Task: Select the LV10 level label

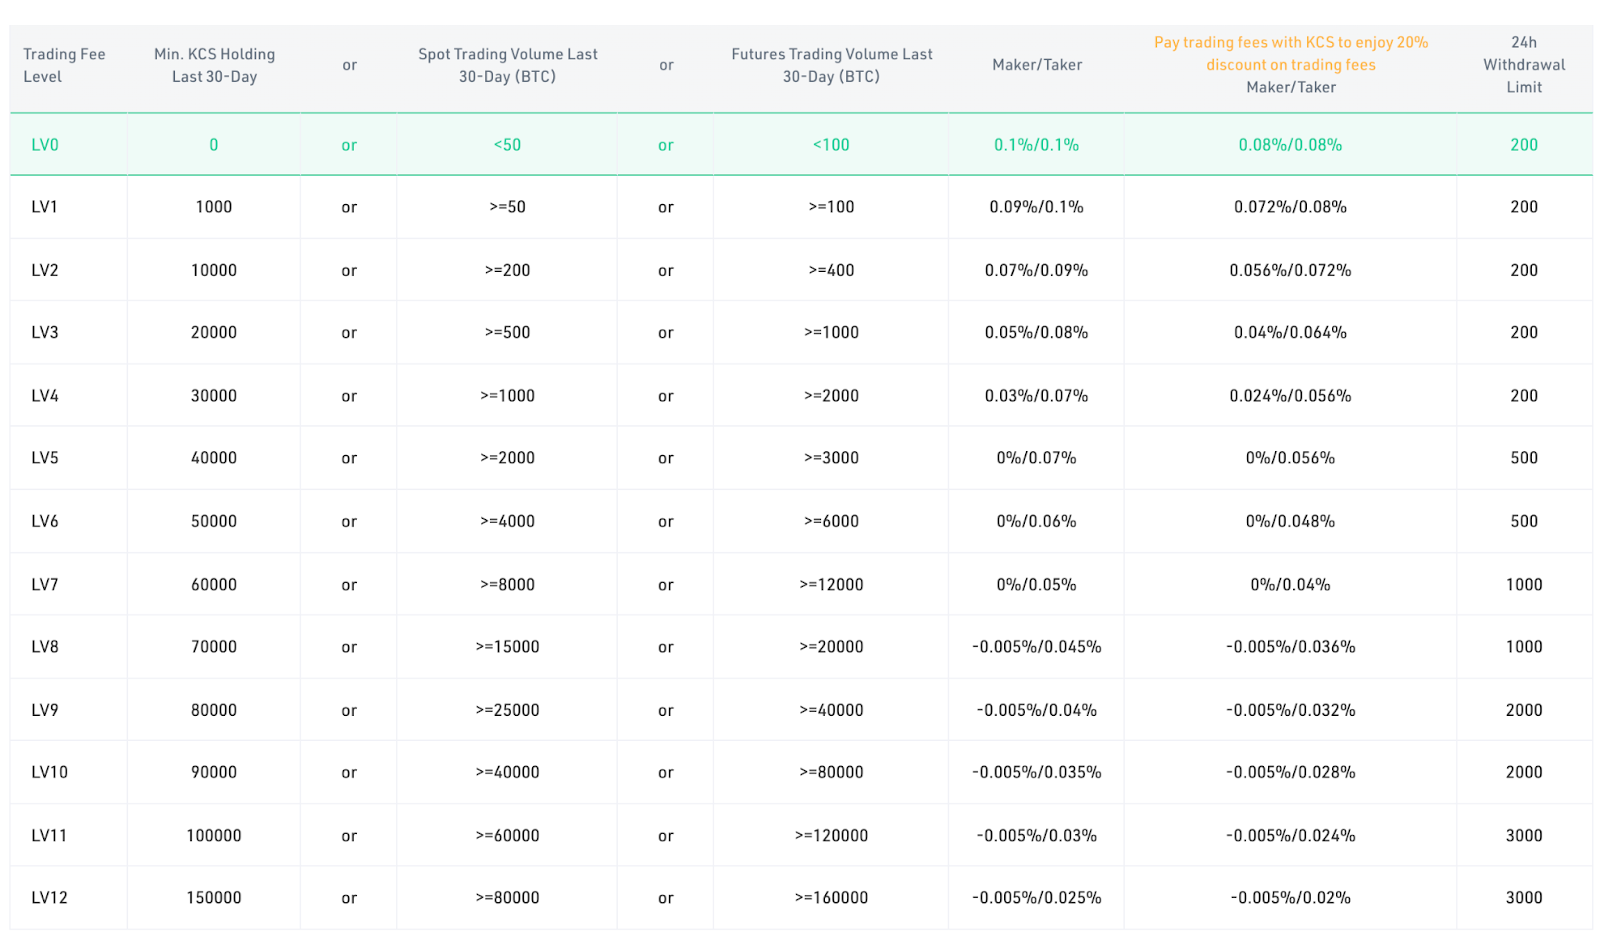Action: click(x=49, y=772)
